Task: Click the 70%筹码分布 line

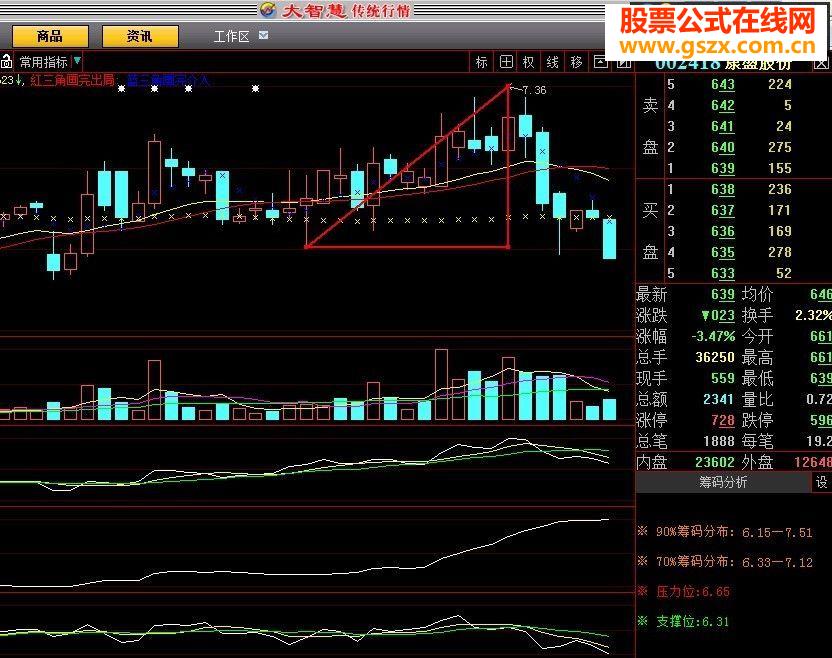Action: [x=725, y=561]
